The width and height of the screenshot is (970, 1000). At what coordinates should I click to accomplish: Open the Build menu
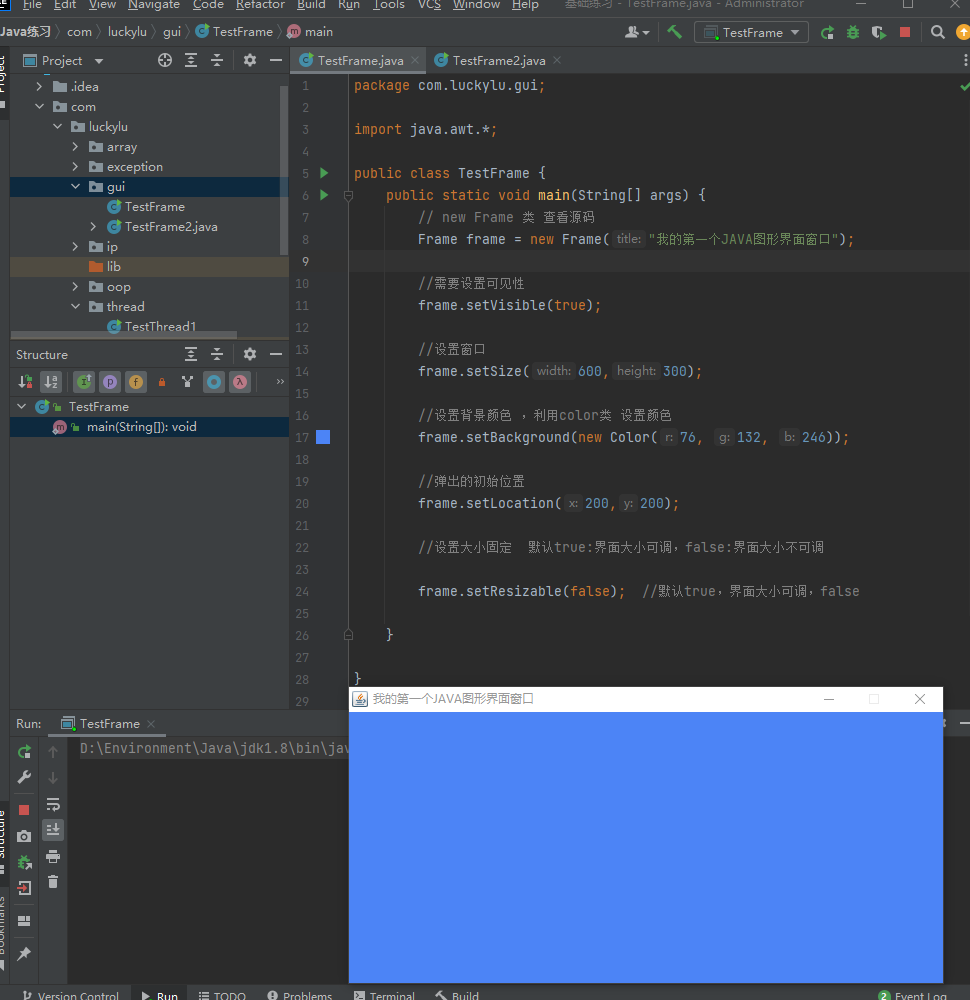pos(311,5)
